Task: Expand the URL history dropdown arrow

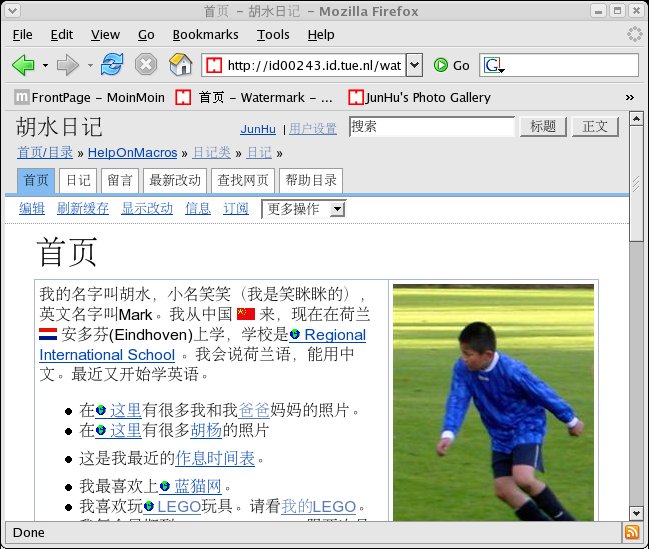Action: pyautogui.click(x=414, y=65)
